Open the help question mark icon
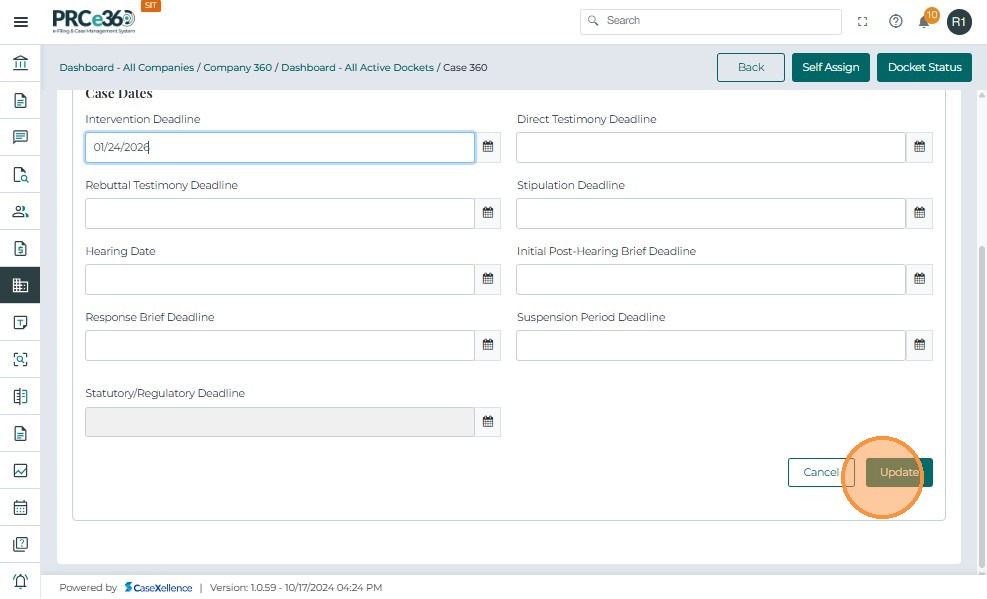The height and width of the screenshot is (599, 987). pos(895,21)
